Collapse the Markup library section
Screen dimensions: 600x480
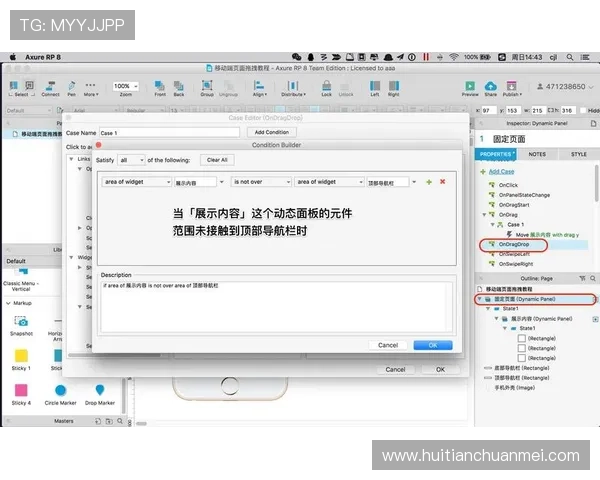(x=8, y=303)
